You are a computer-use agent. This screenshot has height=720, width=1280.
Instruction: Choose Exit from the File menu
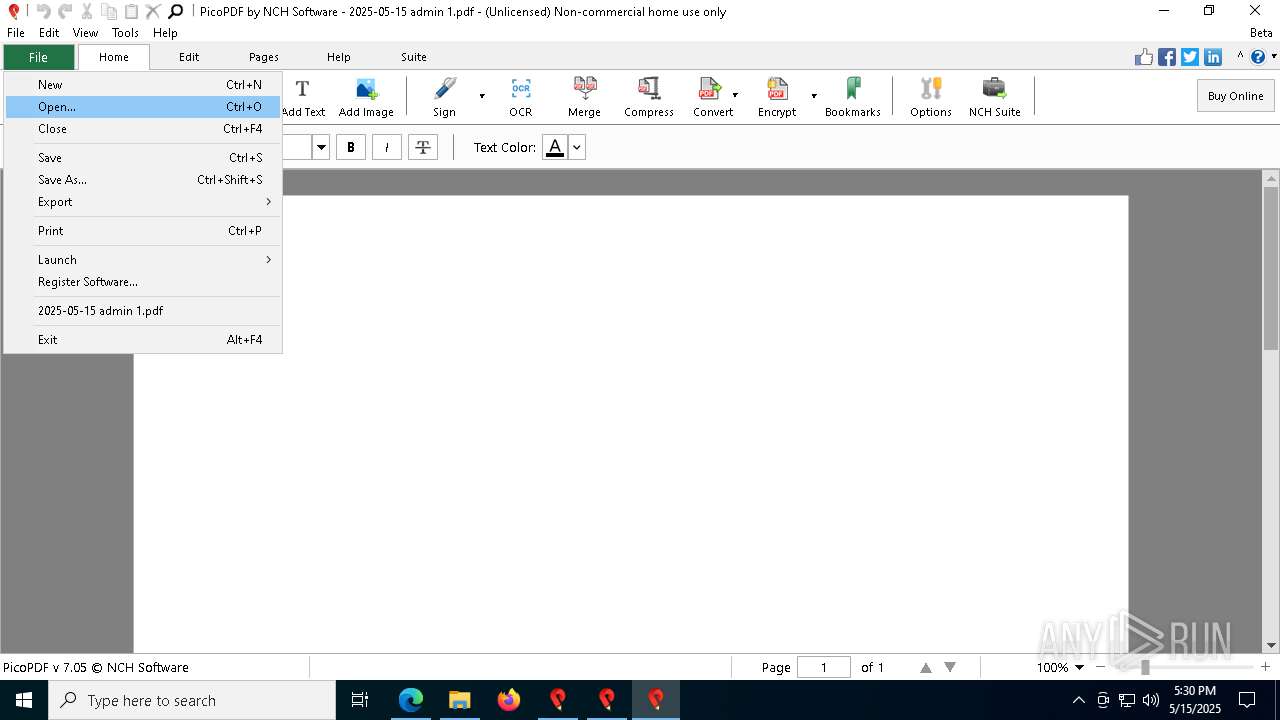pos(143,340)
